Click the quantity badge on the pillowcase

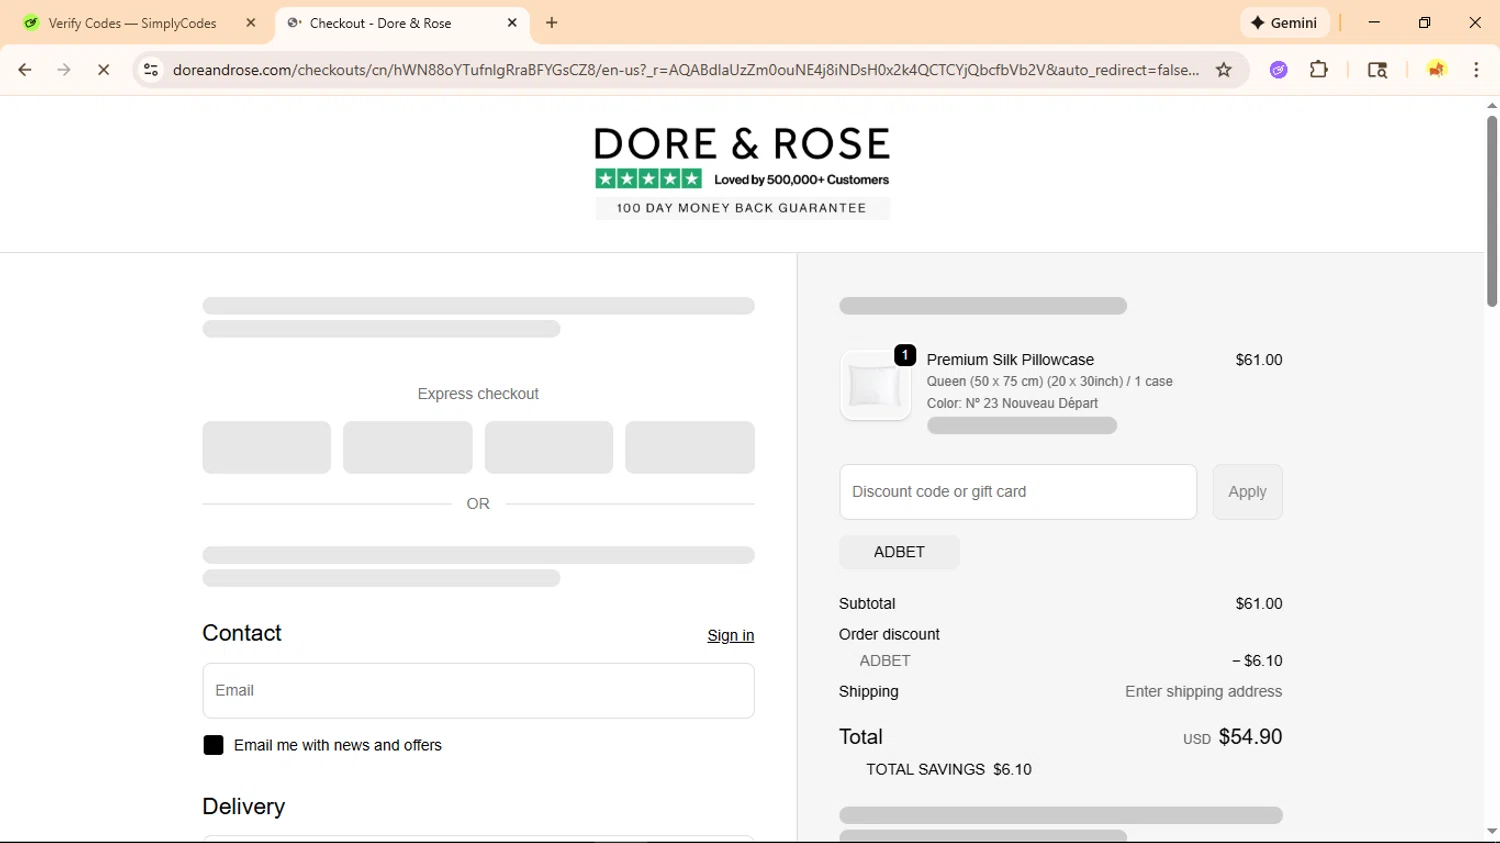[x=905, y=355]
